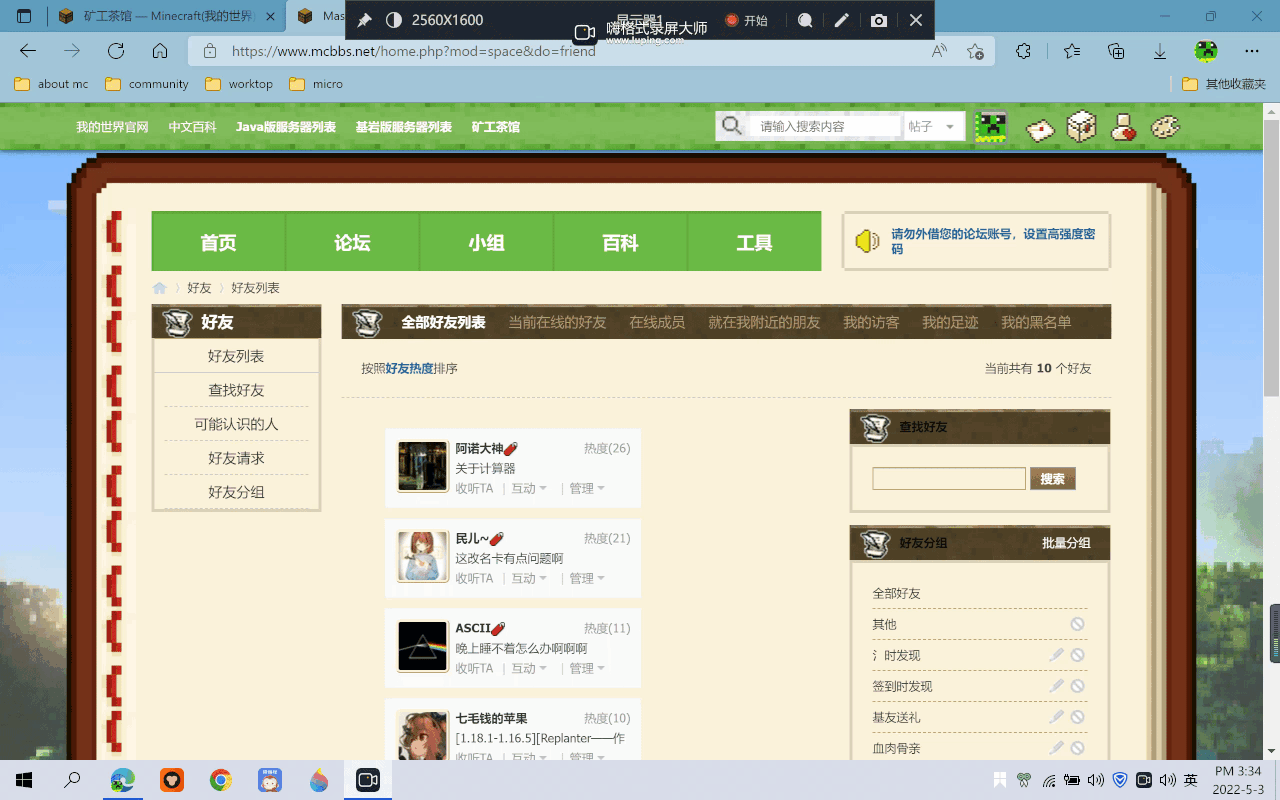Screen dimensions: 1280x800
Task: Click the crafting-box icon in the top navbar
Action: pyautogui.click(x=1082, y=128)
